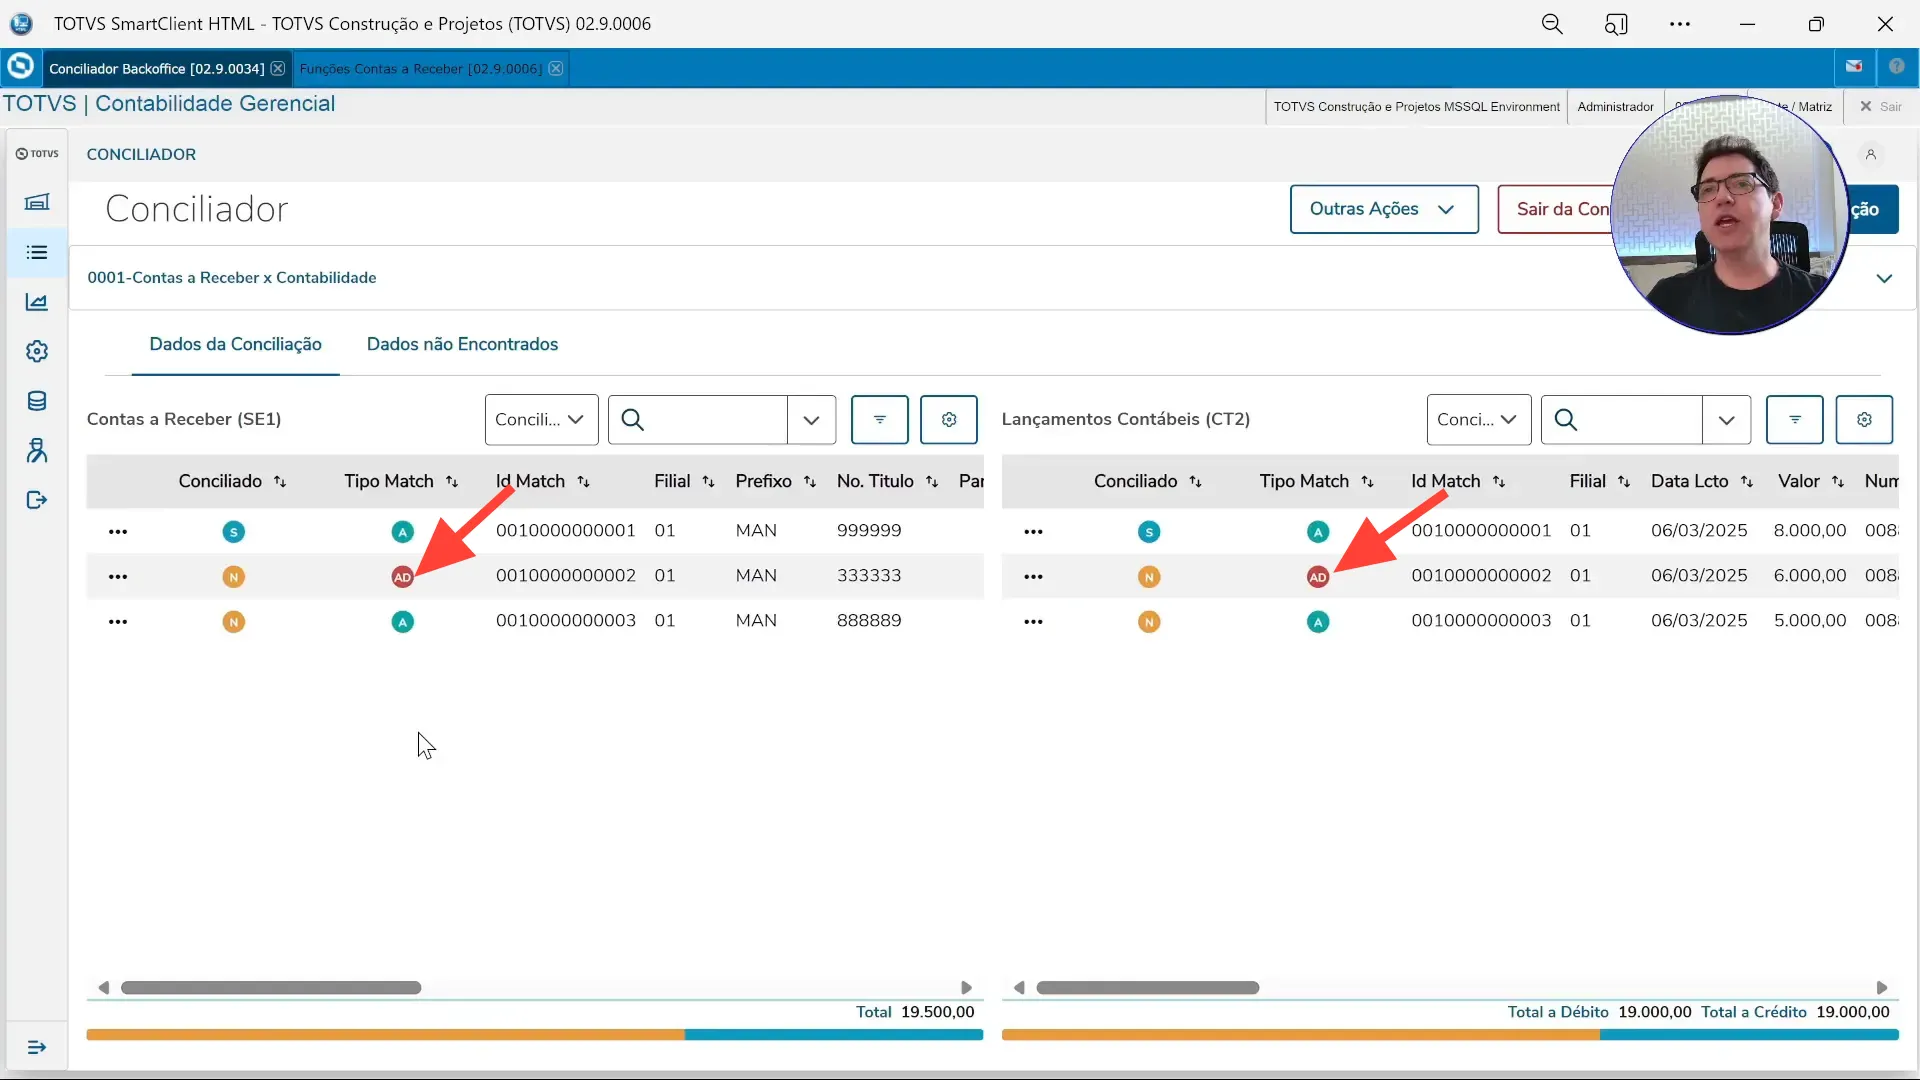Switch to Dados não Encontrados tab

tap(462, 344)
